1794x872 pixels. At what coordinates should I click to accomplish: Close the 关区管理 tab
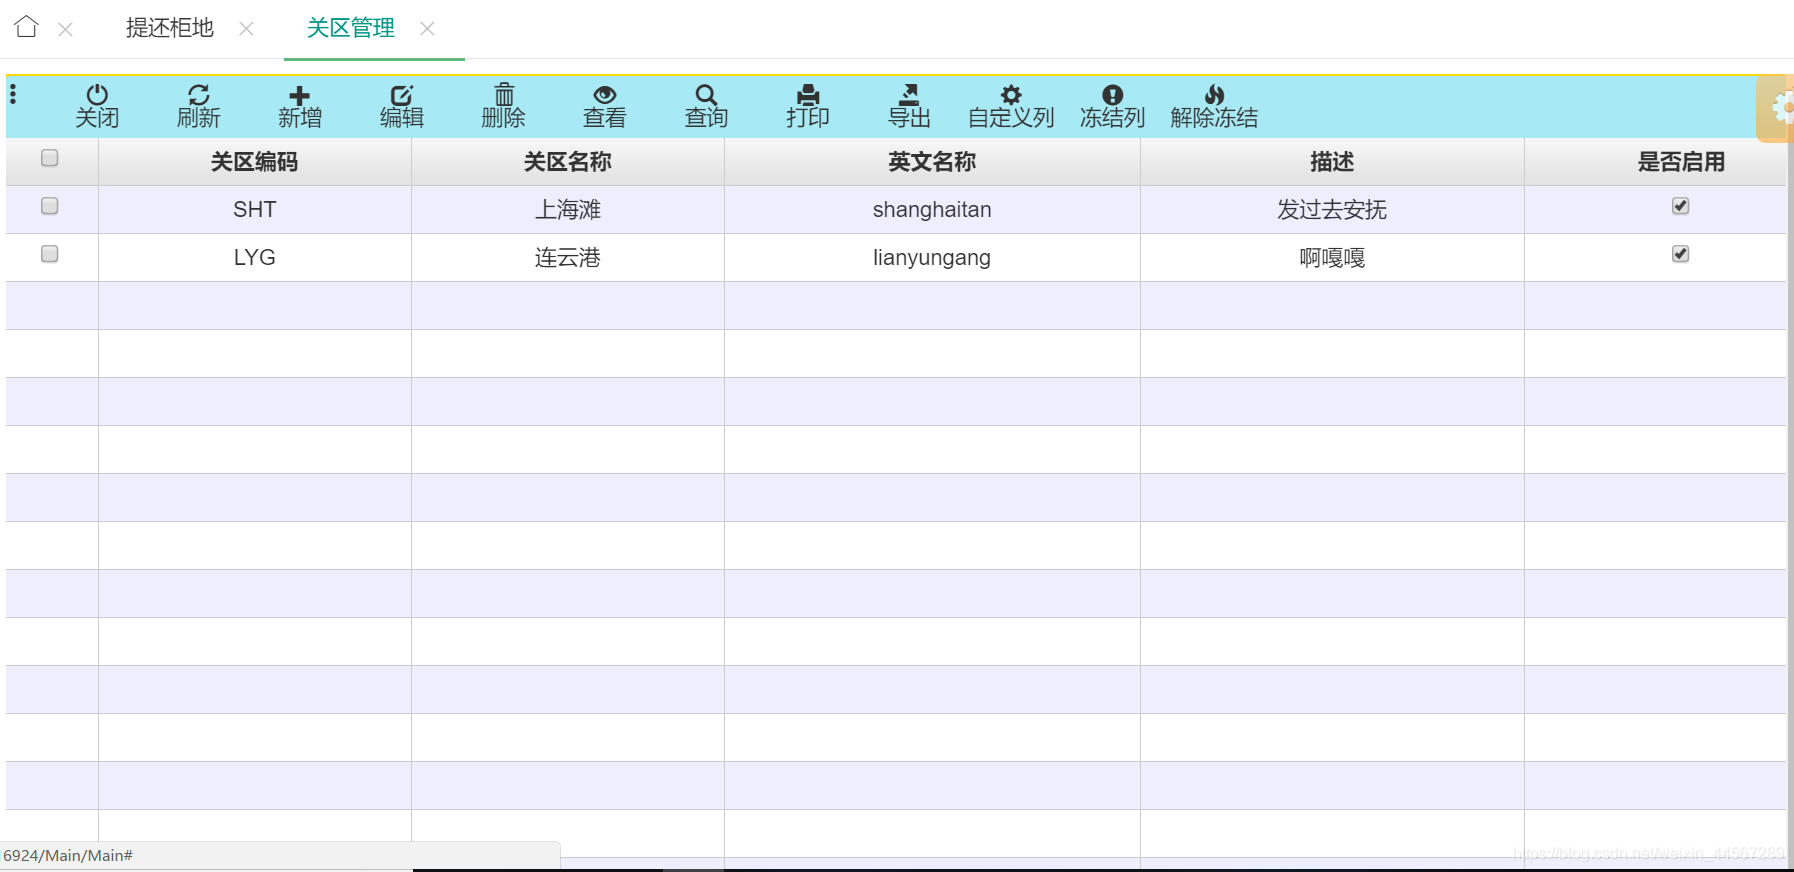(x=427, y=29)
